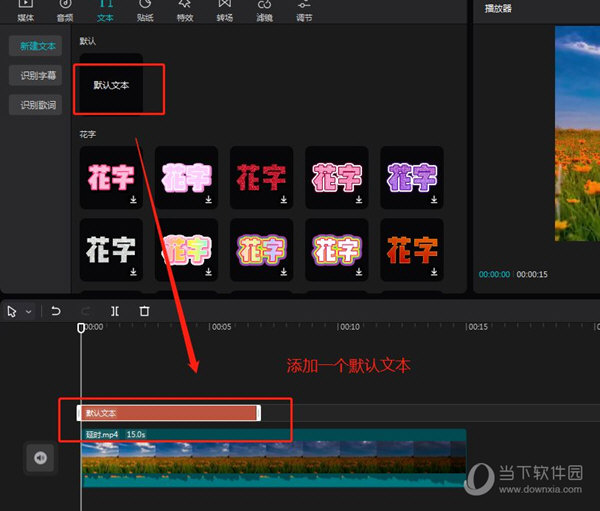Expand the selection tool dropdown arrow

(x=29, y=312)
